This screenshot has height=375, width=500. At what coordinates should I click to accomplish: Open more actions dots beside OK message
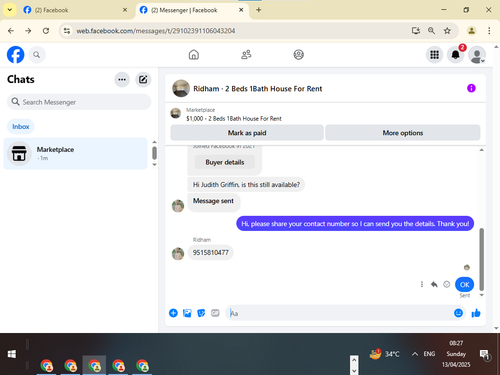click(x=422, y=284)
